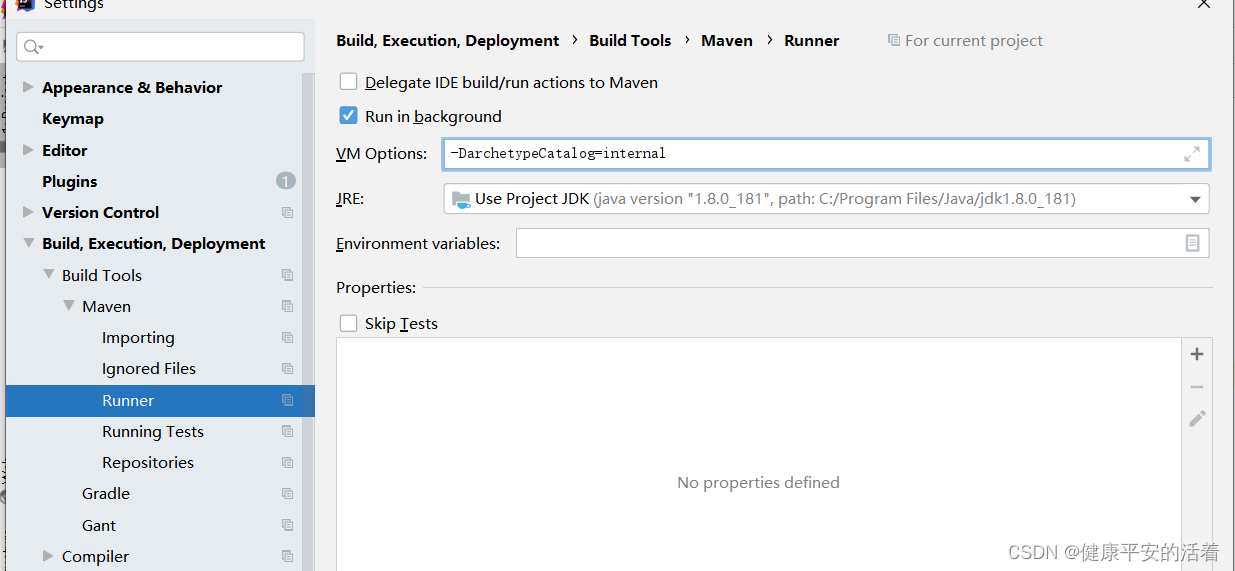Click the Environment variables field
The height and width of the screenshot is (571, 1235).
point(862,243)
